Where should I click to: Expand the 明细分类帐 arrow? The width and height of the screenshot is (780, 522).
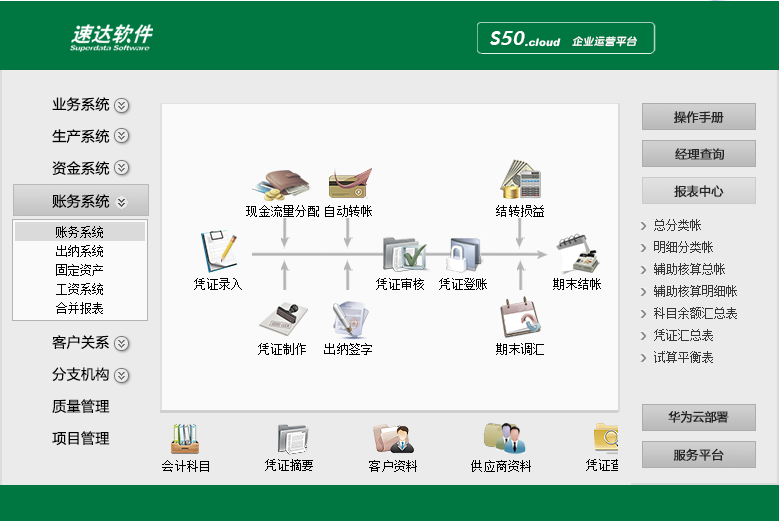click(x=644, y=248)
